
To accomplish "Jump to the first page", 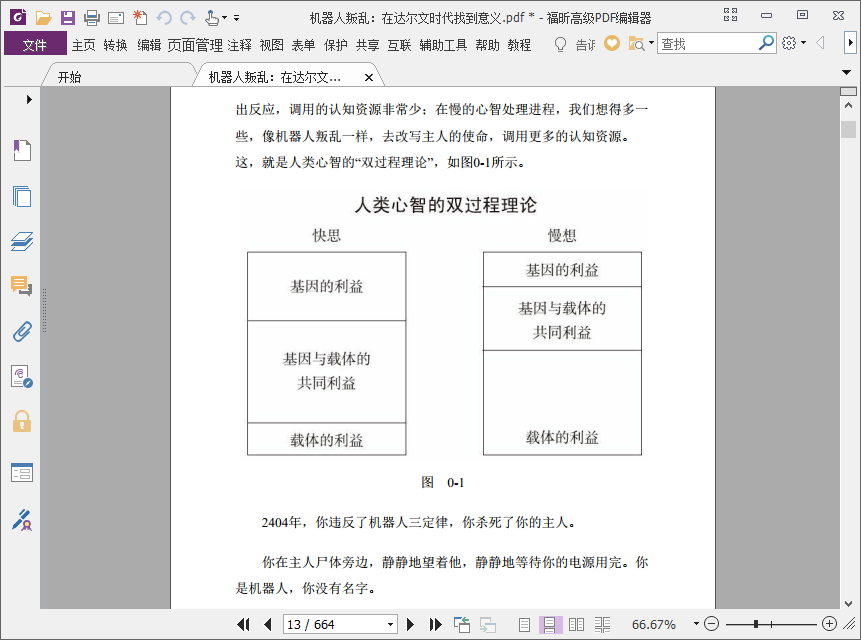I will point(243,624).
